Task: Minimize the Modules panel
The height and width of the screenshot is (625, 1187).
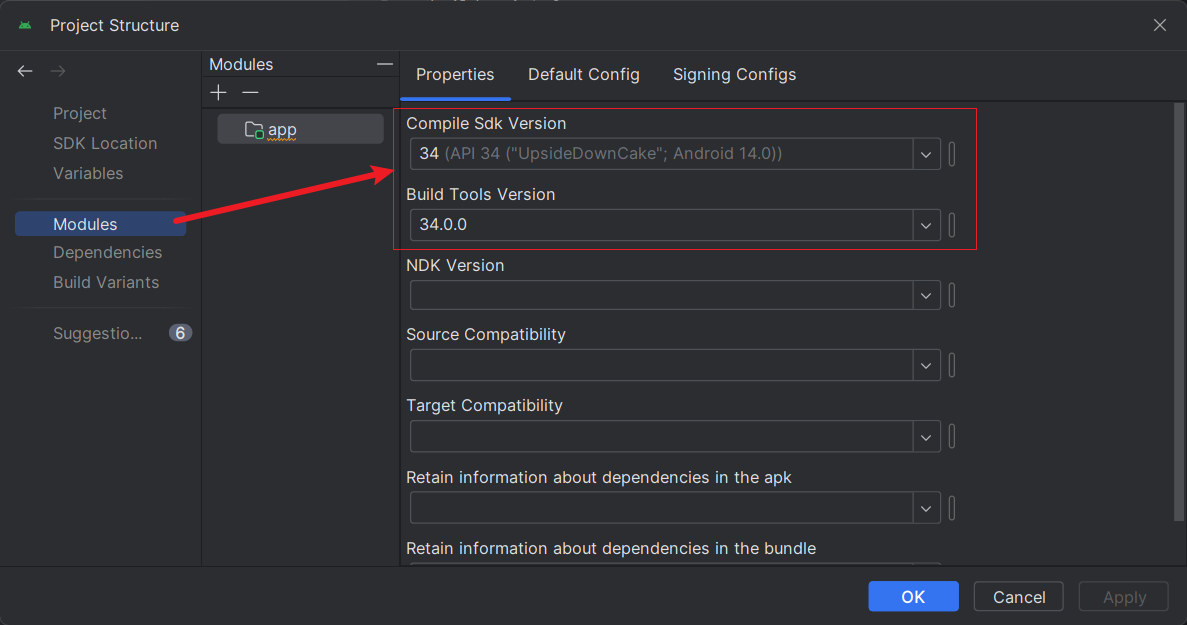Action: pos(385,64)
